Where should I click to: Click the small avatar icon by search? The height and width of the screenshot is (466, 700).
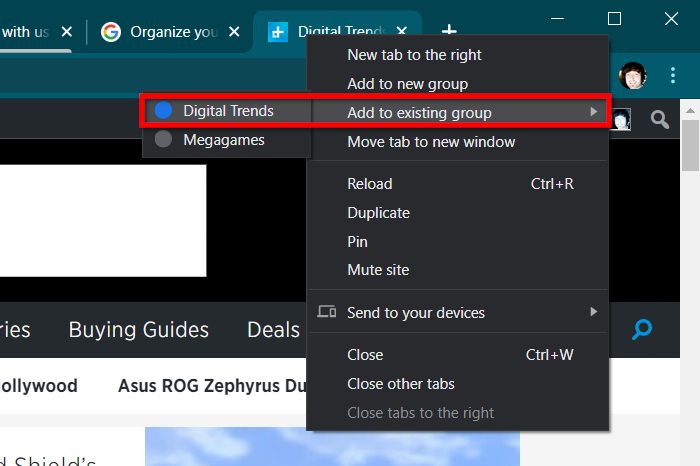click(621, 119)
